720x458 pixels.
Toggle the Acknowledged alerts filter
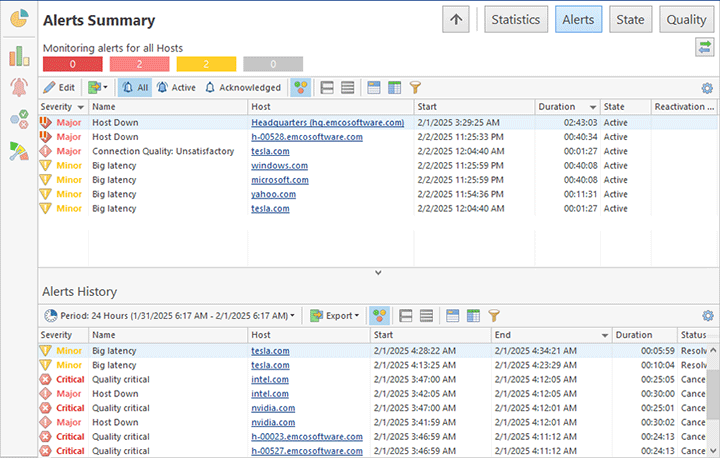click(243, 88)
